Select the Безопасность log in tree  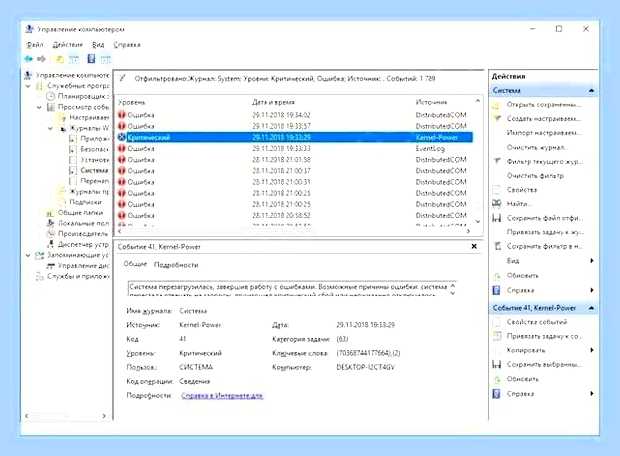(x=95, y=149)
